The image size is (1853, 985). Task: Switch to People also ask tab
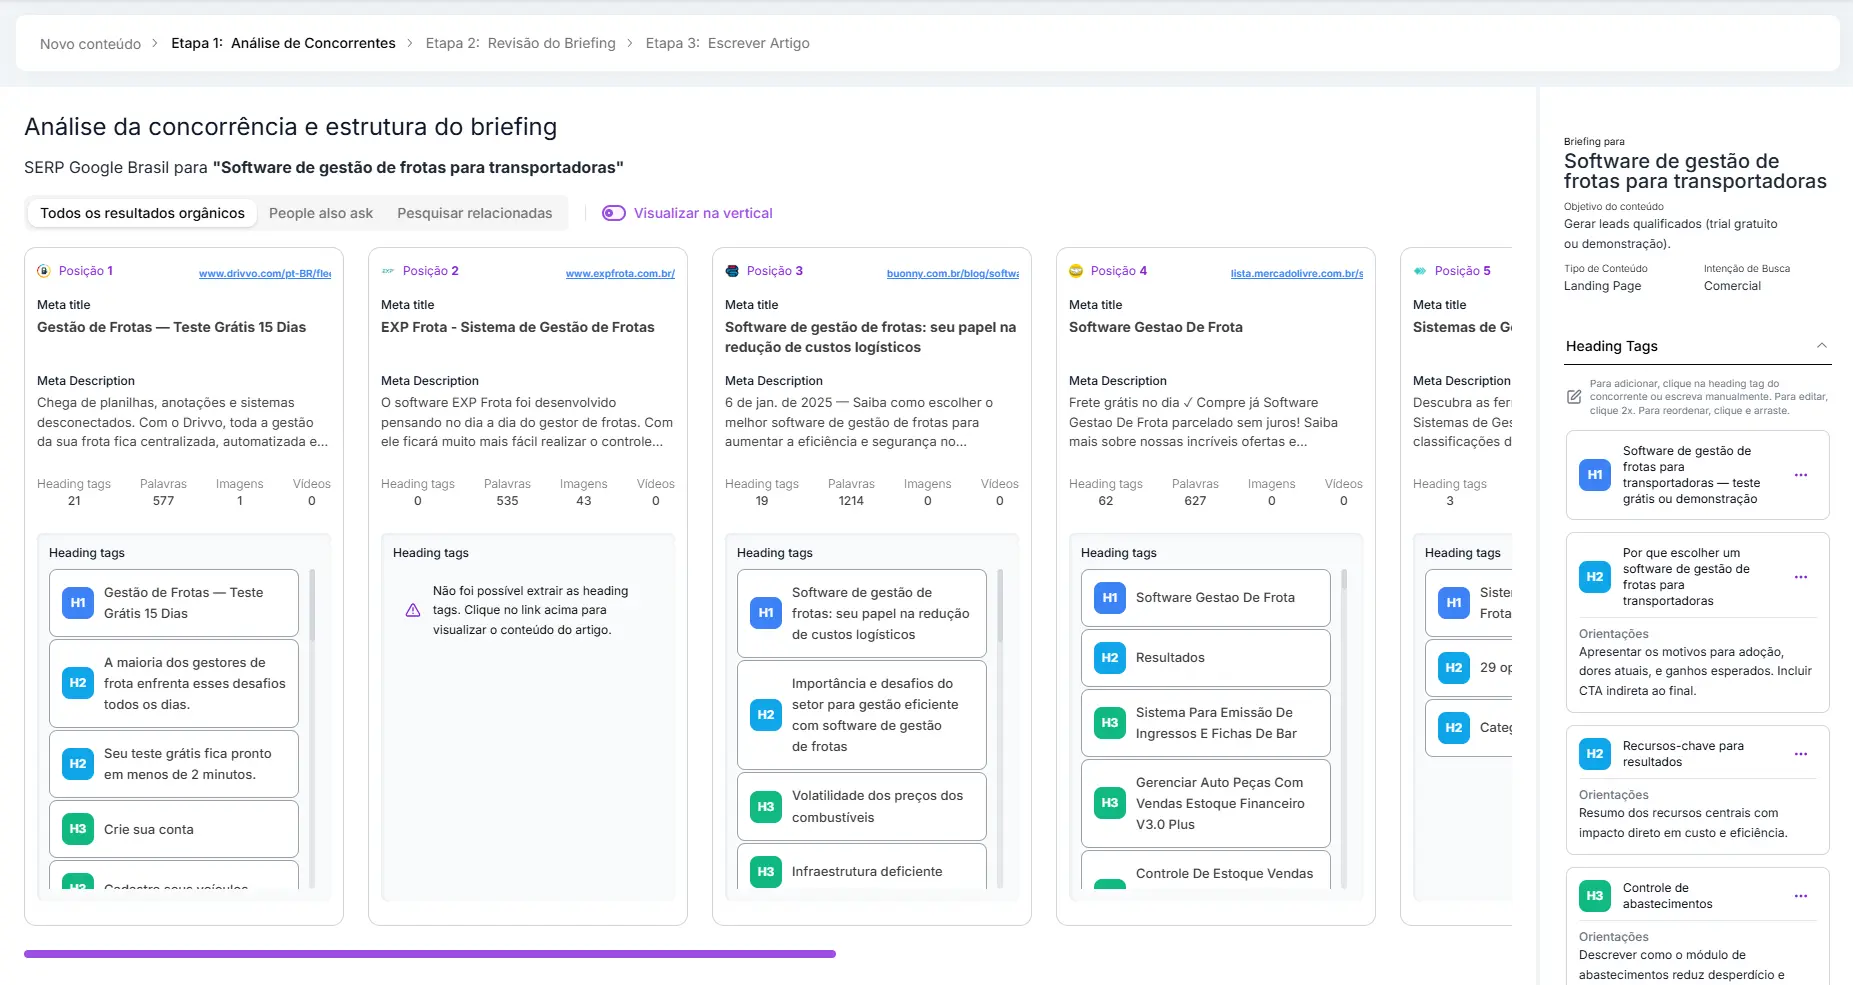click(321, 213)
